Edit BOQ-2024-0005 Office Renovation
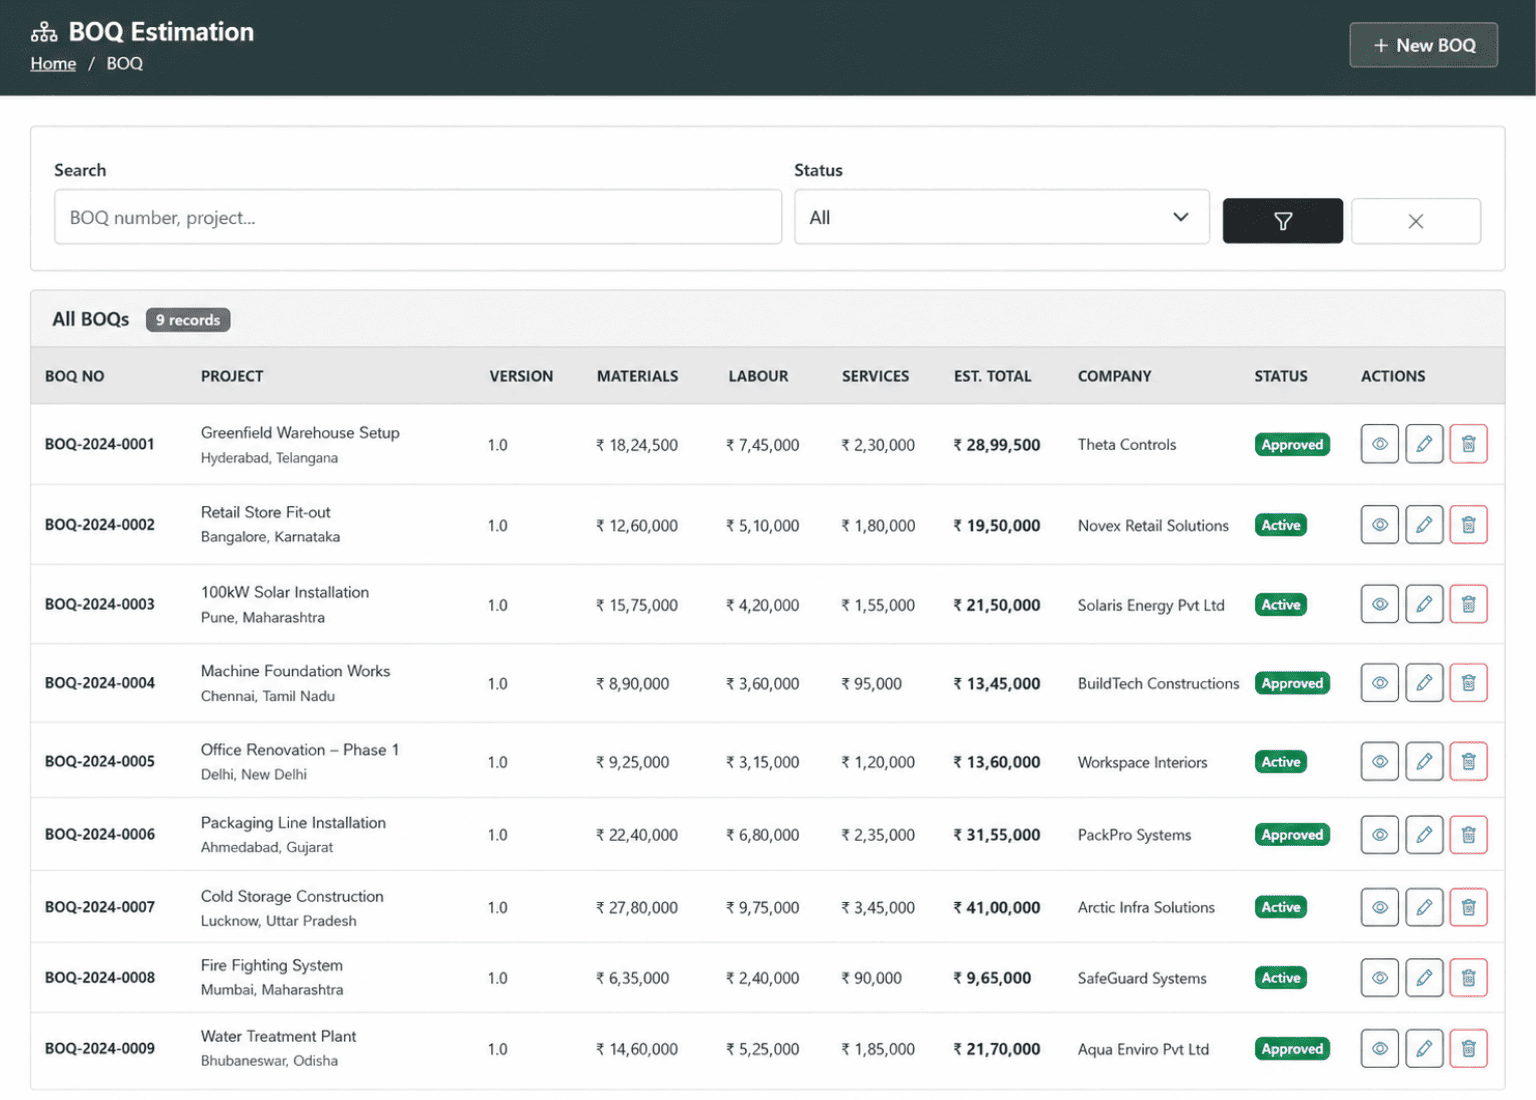1536x1100 pixels. (x=1424, y=762)
